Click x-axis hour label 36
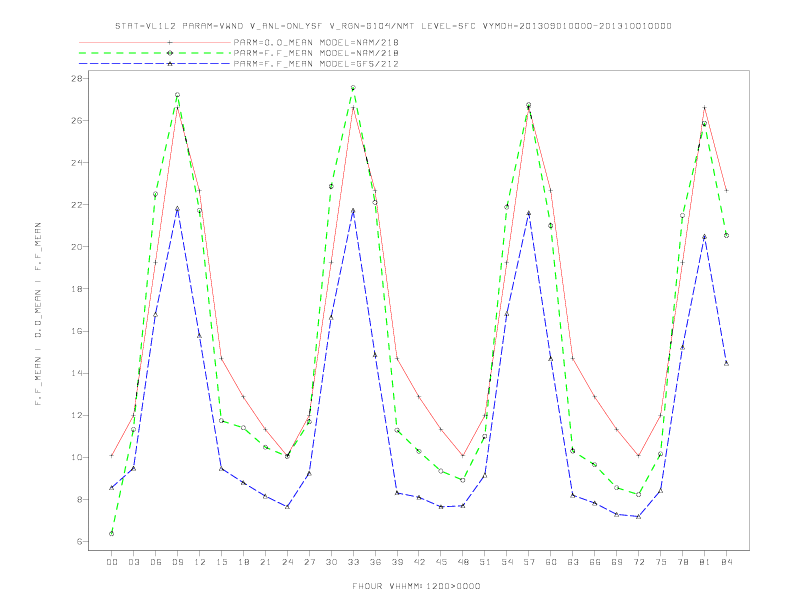Screen dimensions: 792x612 (375, 562)
